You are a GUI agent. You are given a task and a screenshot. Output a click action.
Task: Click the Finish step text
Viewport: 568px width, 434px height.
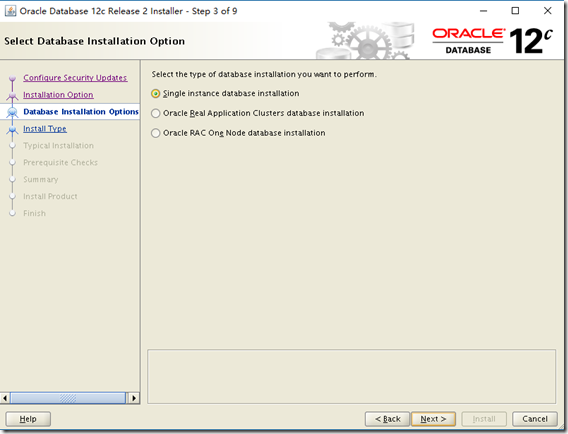click(34, 213)
